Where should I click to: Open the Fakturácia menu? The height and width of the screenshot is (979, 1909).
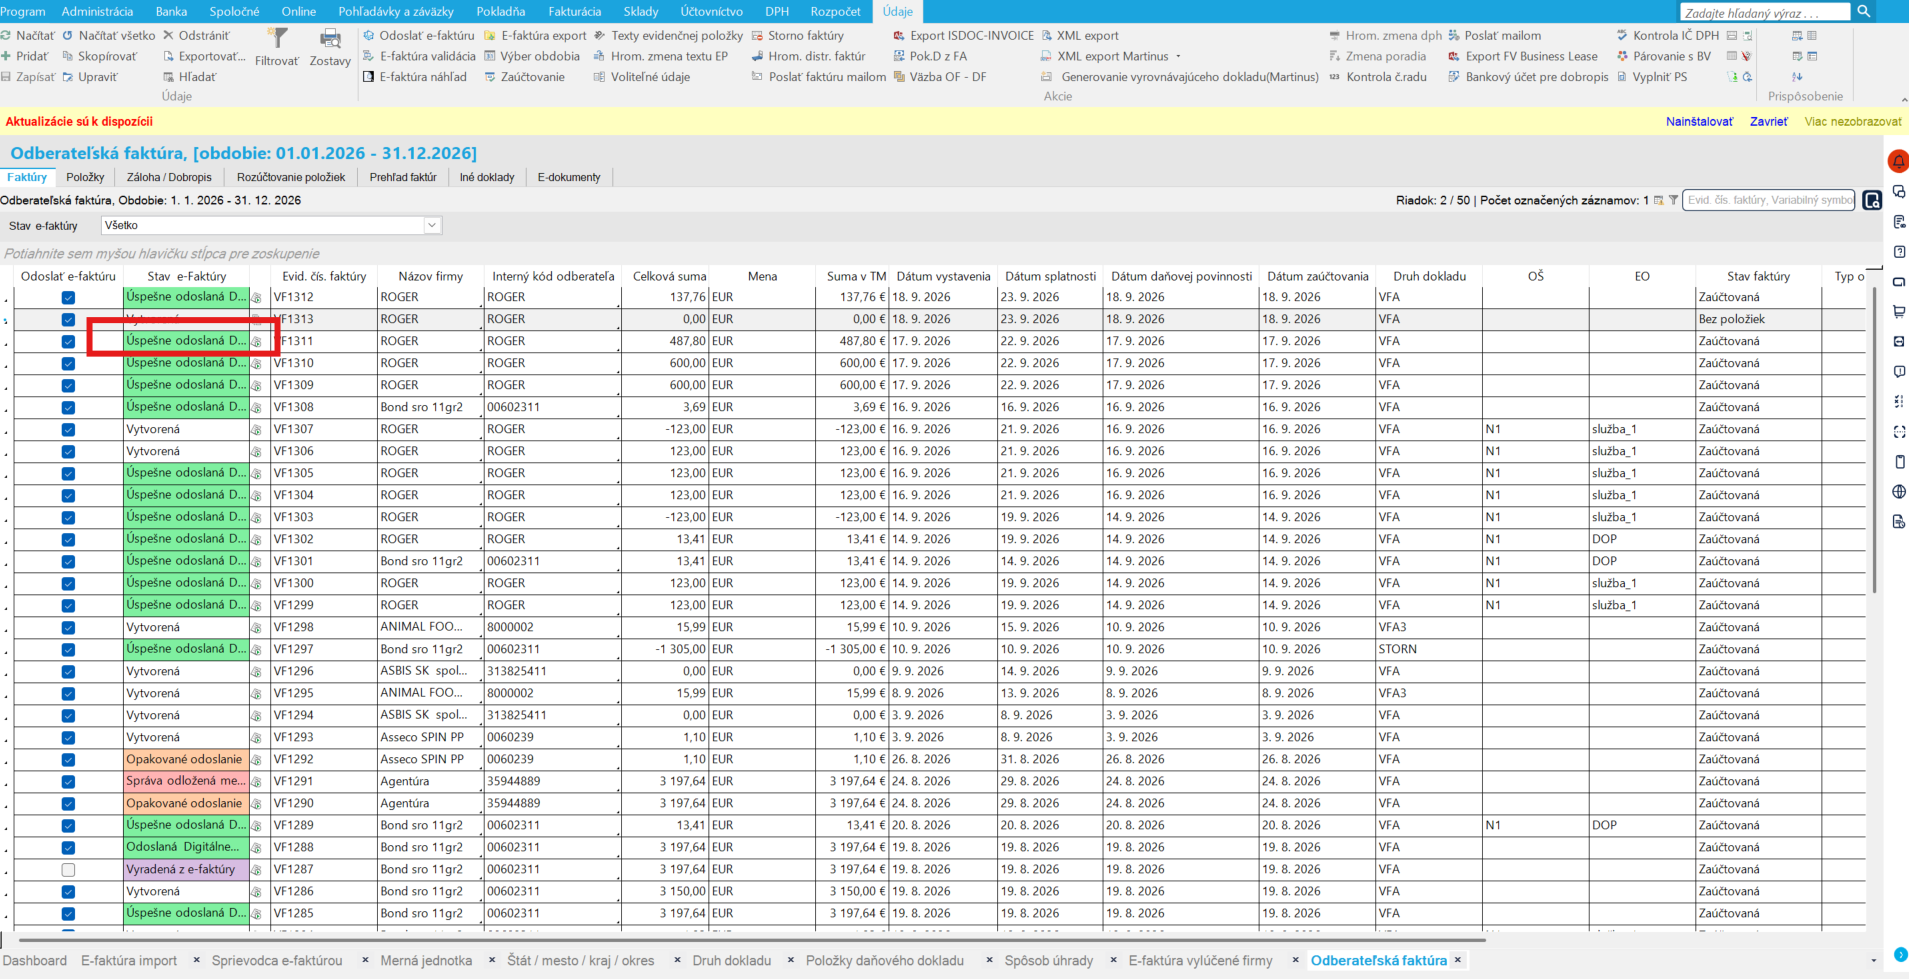tap(575, 11)
